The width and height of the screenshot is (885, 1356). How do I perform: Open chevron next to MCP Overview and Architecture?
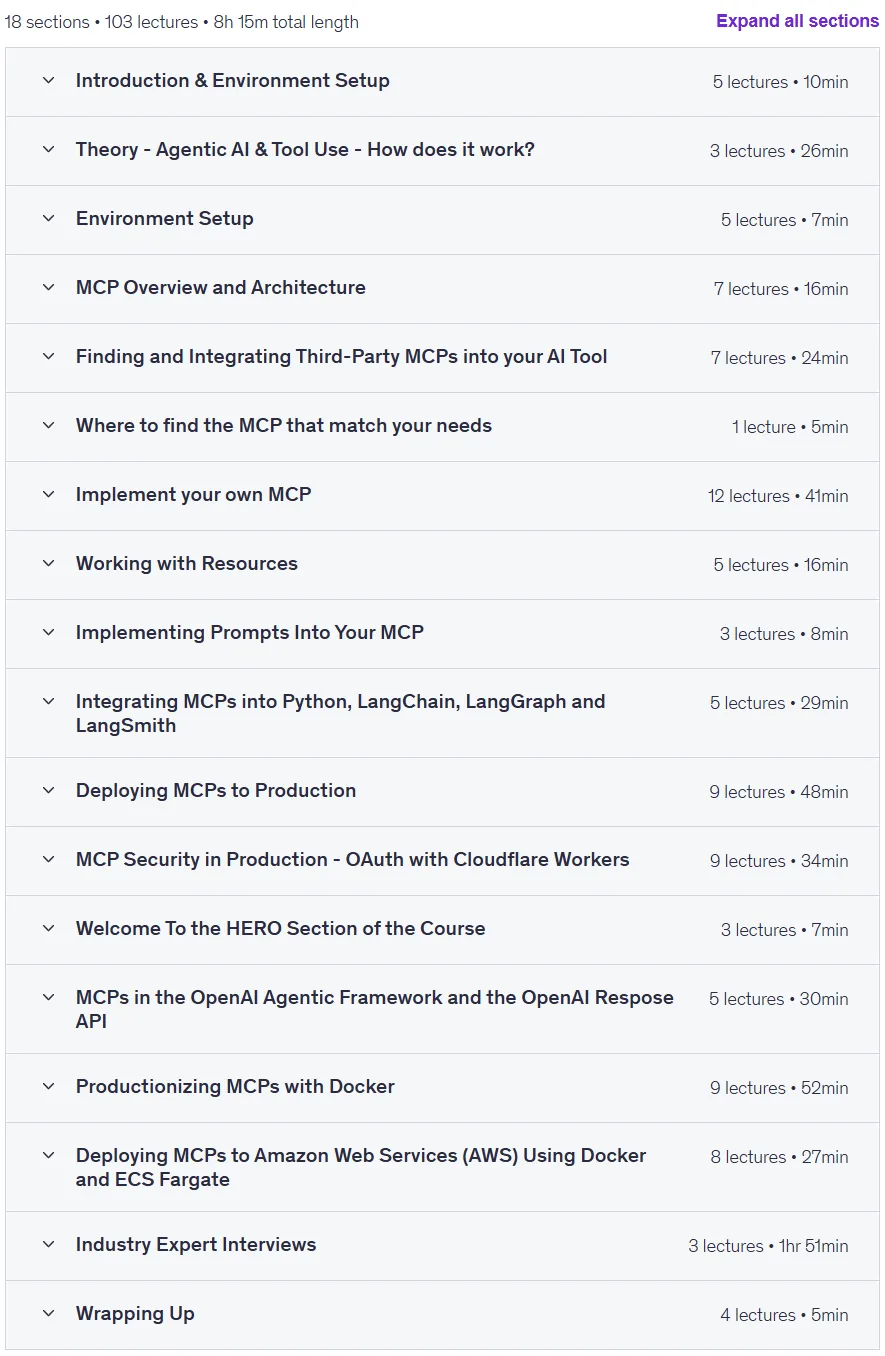point(48,288)
